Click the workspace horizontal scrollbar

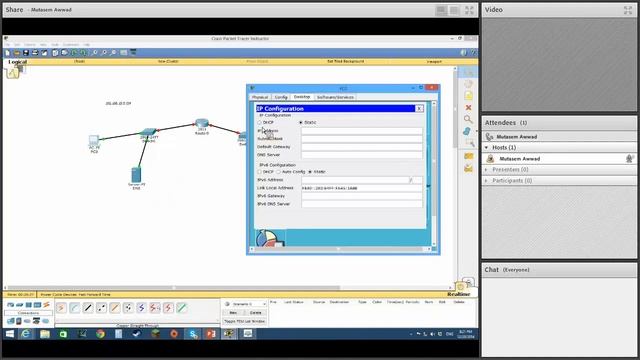click(x=174, y=288)
